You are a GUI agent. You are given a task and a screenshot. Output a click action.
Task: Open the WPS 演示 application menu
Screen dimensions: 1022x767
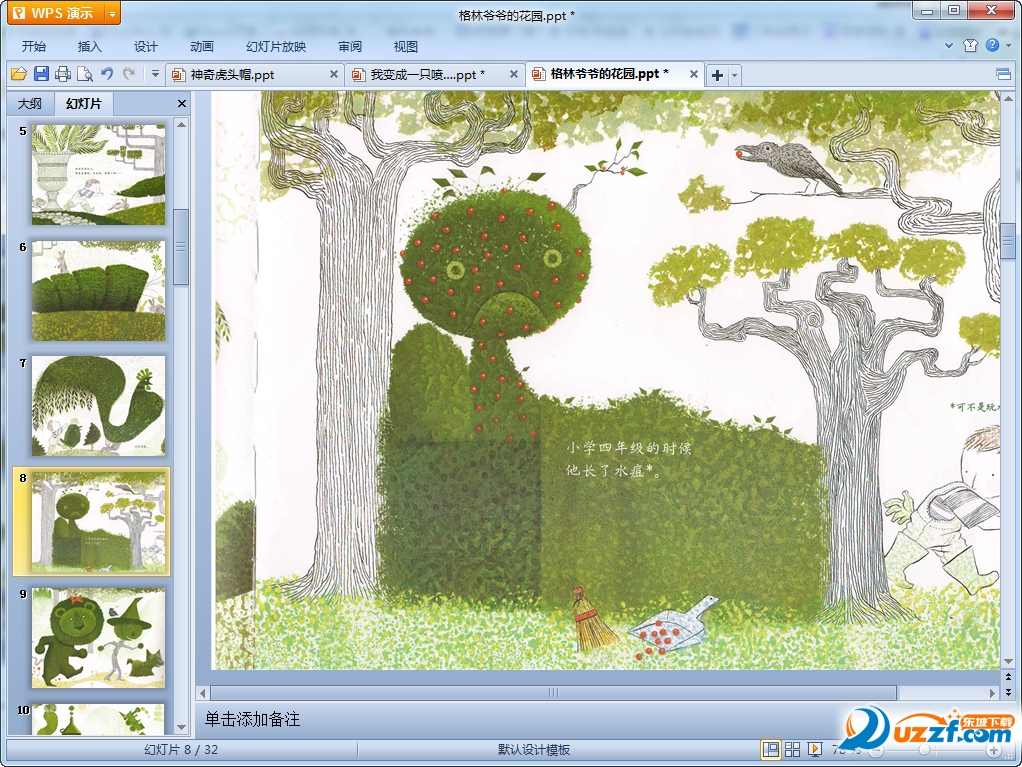(55, 13)
